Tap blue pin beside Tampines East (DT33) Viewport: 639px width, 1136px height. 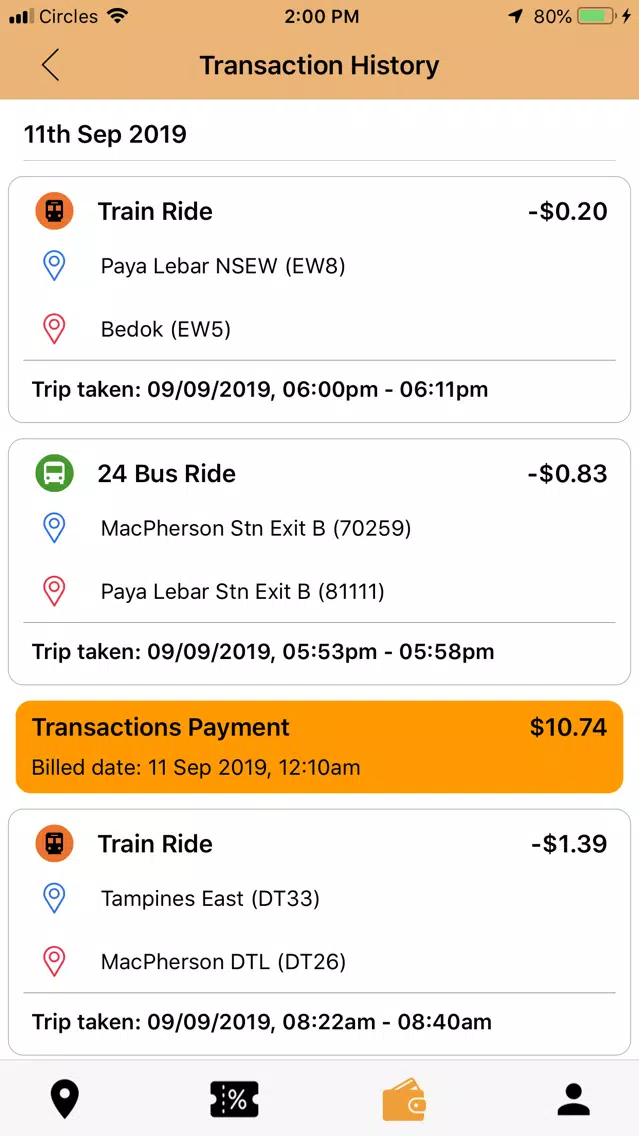(x=54, y=898)
